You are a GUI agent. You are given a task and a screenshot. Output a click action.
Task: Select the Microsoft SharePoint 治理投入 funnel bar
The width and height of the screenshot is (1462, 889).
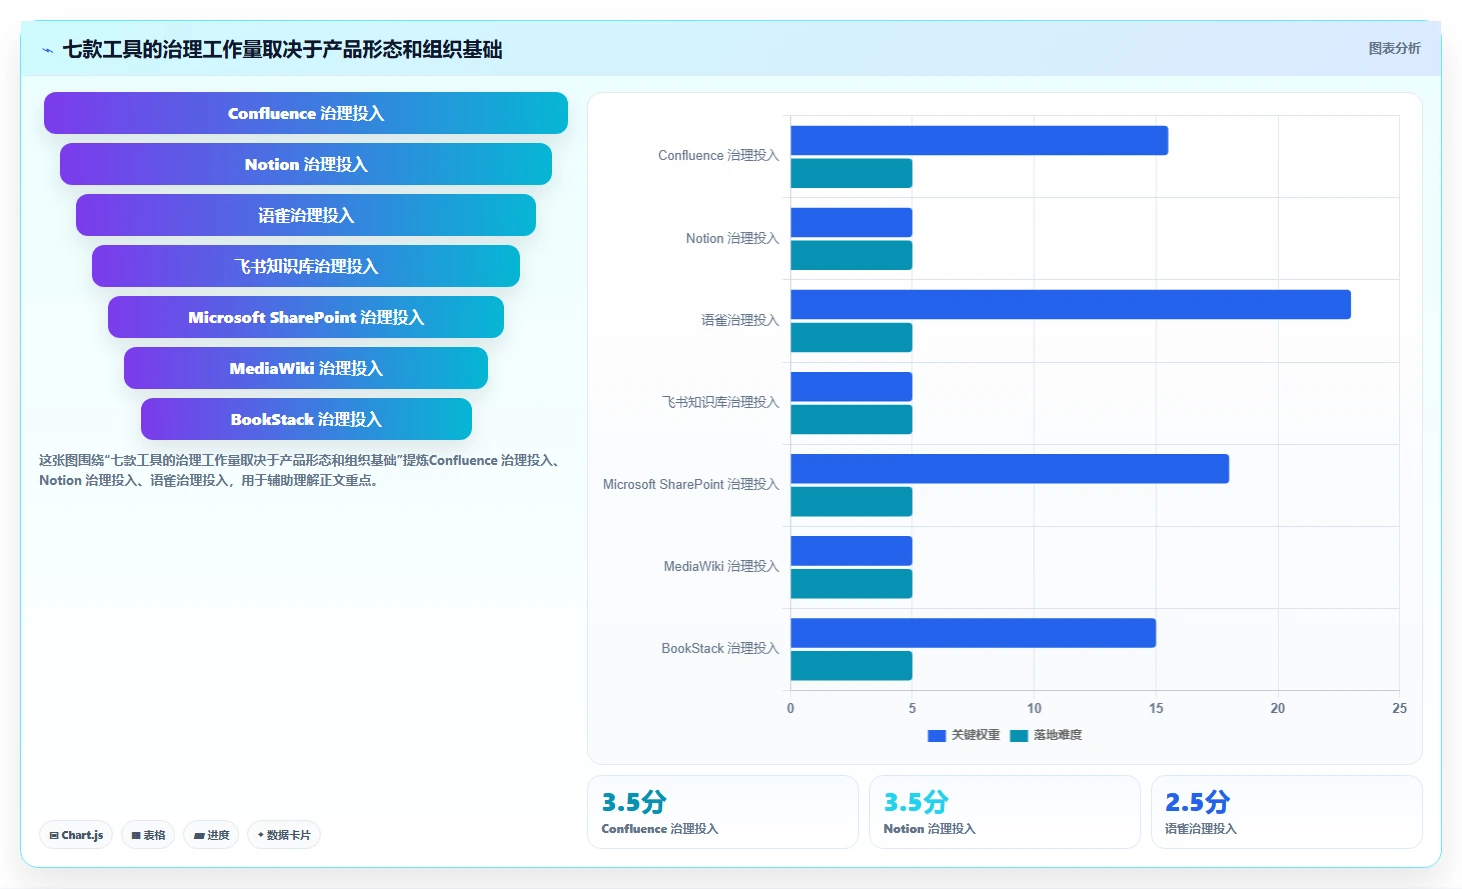(306, 317)
